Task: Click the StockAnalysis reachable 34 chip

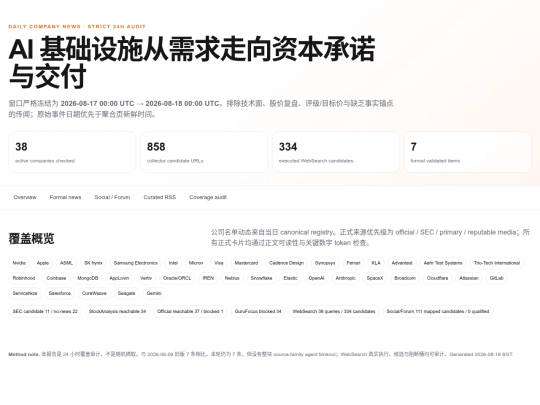Action: tap(117, 311)
